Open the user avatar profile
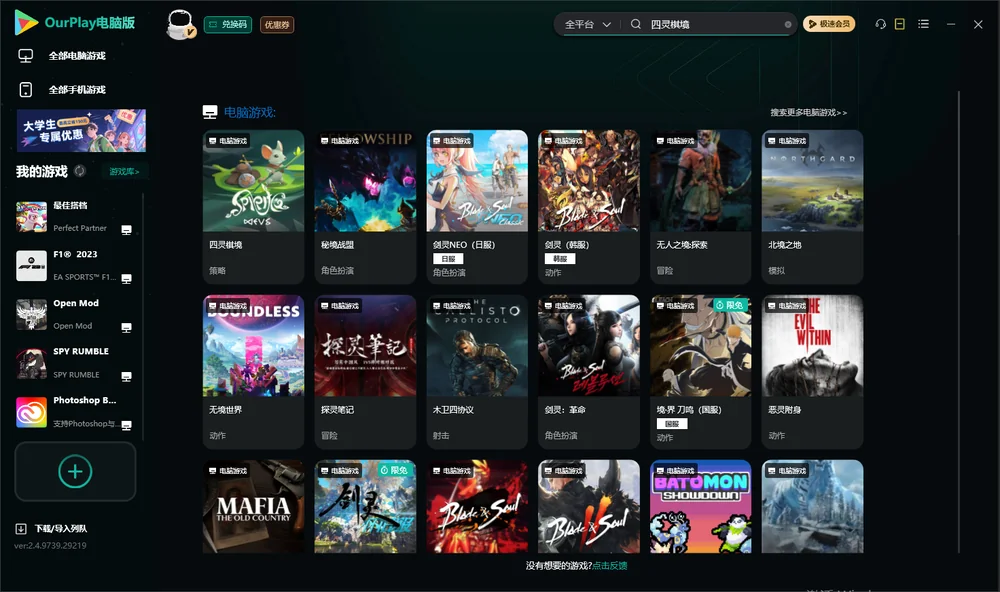 [180, 24]
